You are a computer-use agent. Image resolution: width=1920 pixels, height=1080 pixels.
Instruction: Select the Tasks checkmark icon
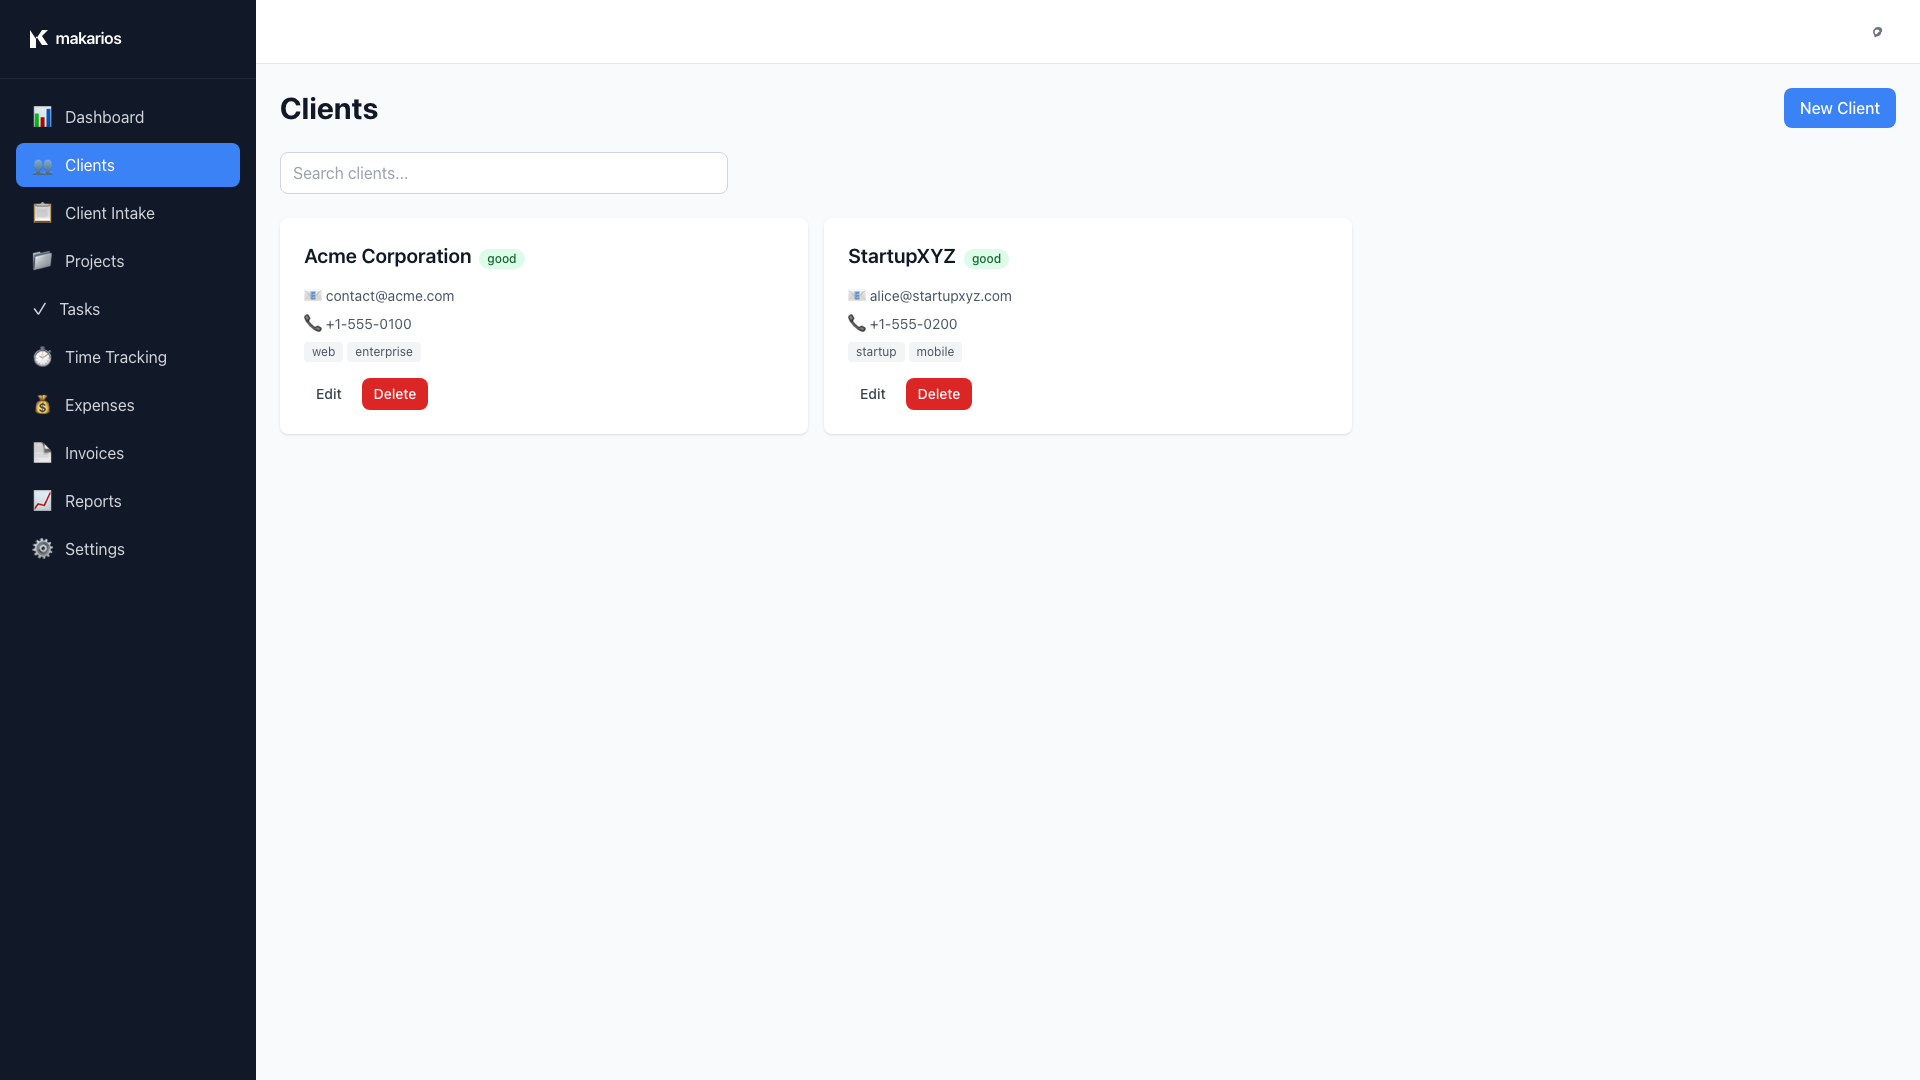(42, 309)
